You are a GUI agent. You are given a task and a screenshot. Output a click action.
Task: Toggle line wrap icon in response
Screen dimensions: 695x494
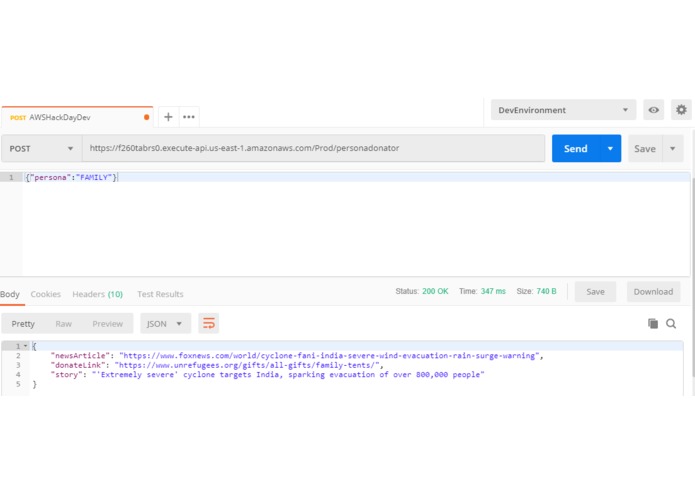click(x=209, y=323)
